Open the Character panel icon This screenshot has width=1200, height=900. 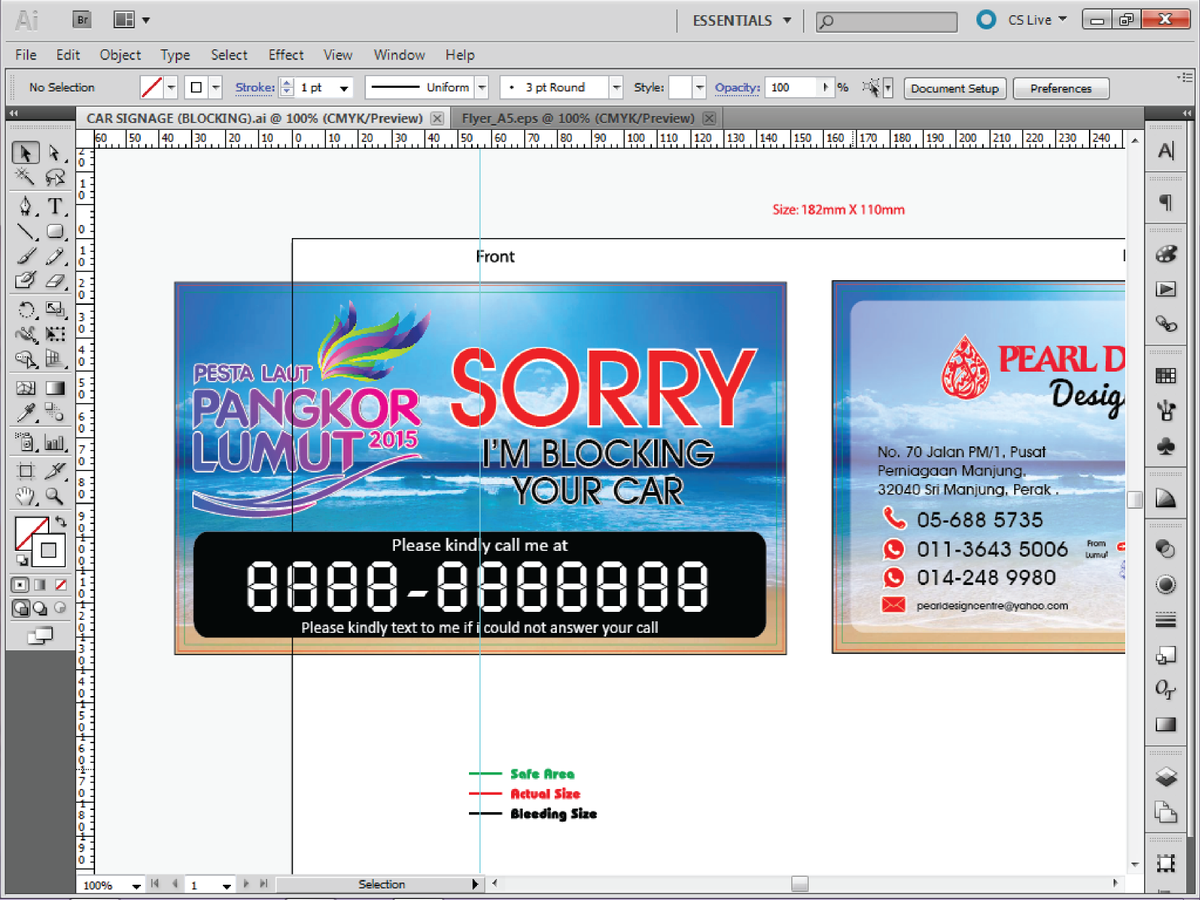coord(1166,152)
